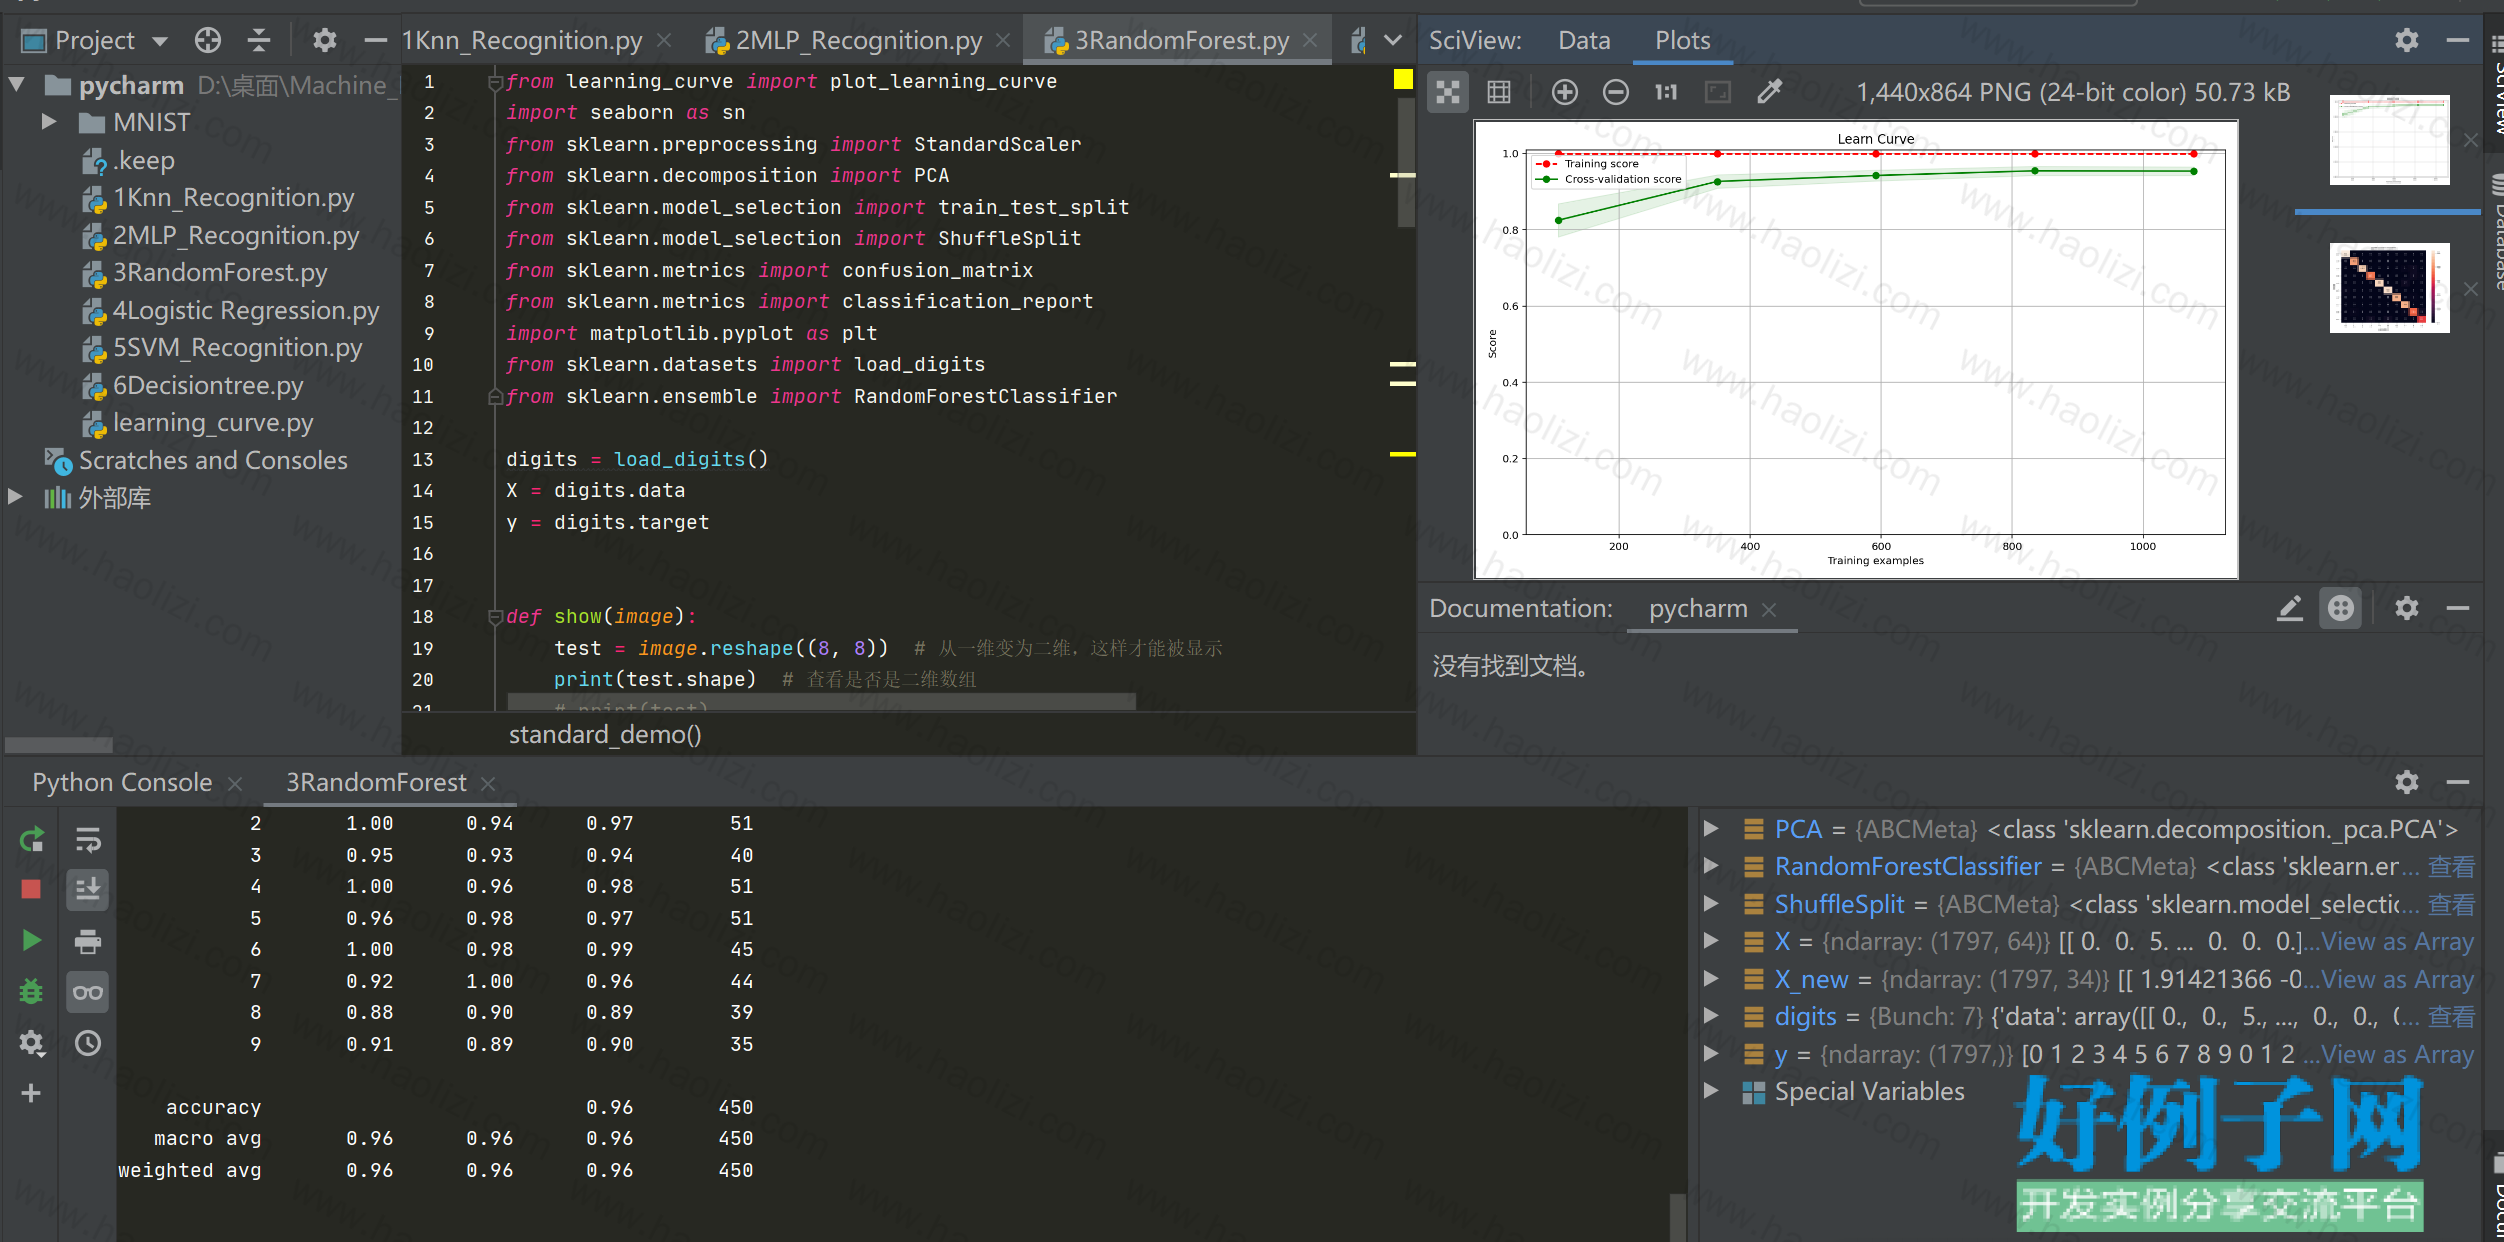Show hidden editor tabs dropdown arrow
This screenshot has width=2504, height=1242.
[x=1393, y=40]
